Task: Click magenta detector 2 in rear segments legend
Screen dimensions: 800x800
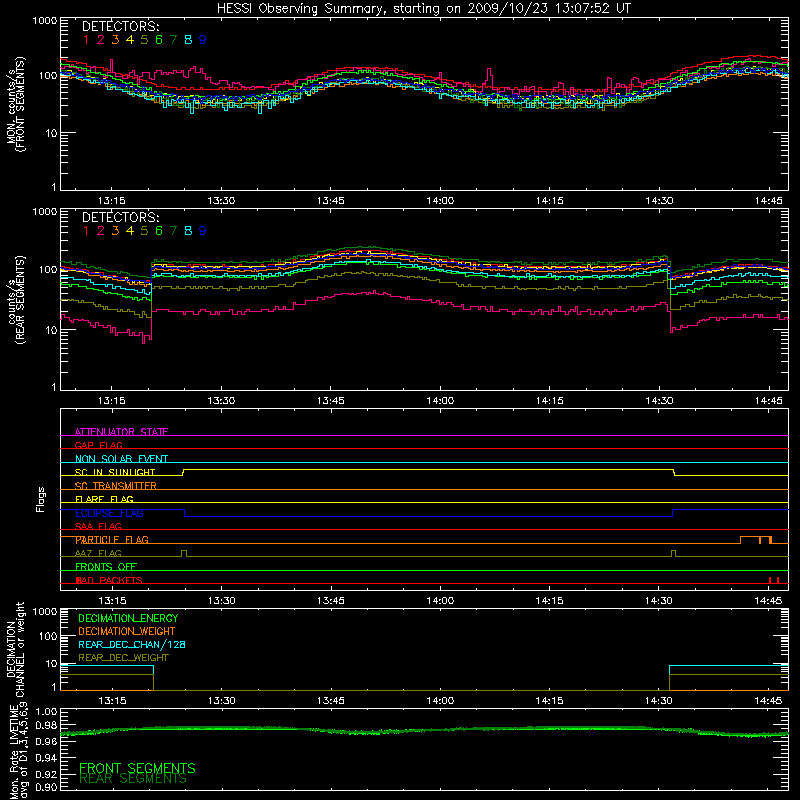Action: coord(101,231)
